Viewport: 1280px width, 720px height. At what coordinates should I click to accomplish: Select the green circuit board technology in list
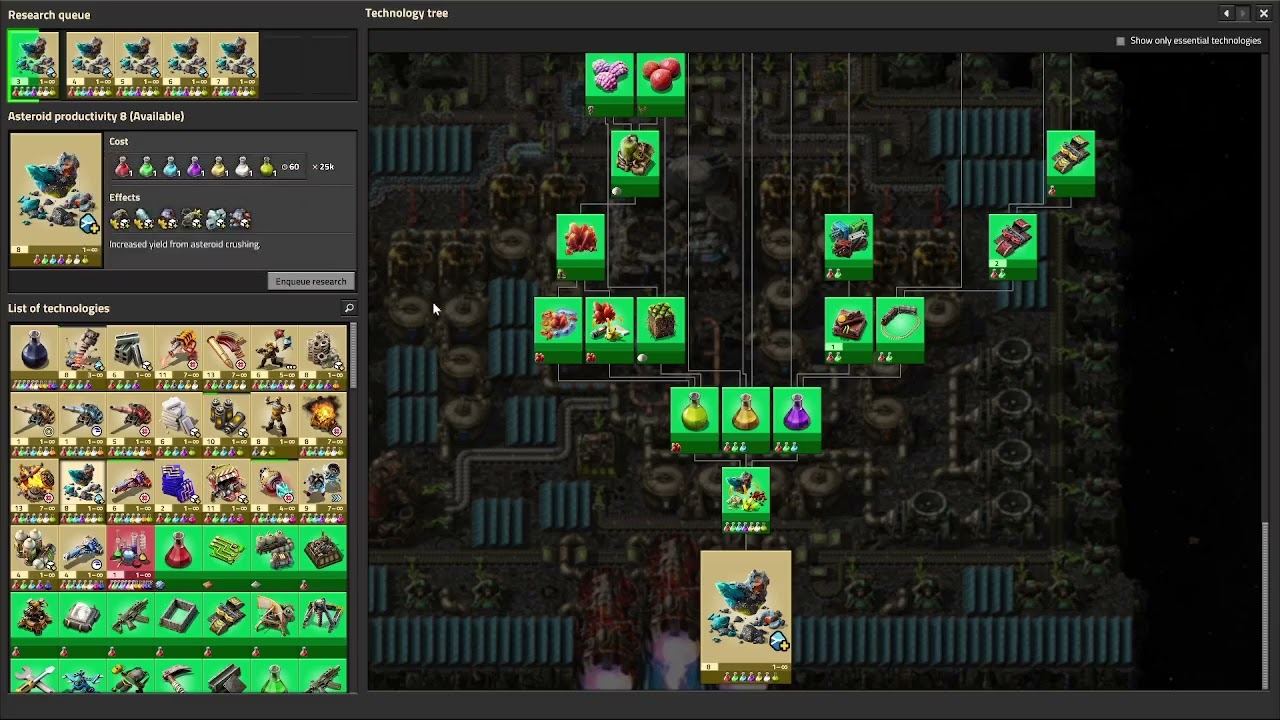(226, 558)
